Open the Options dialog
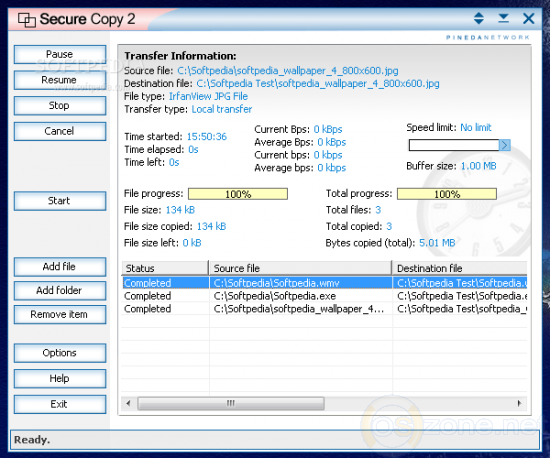Screen dimensions: 550x458 tap(60, 353)
